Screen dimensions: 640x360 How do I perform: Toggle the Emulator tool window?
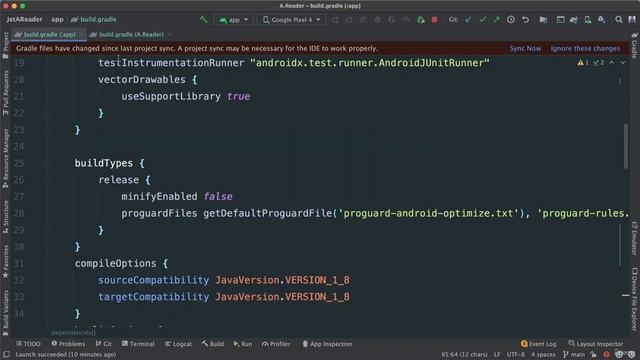[635, 238]
